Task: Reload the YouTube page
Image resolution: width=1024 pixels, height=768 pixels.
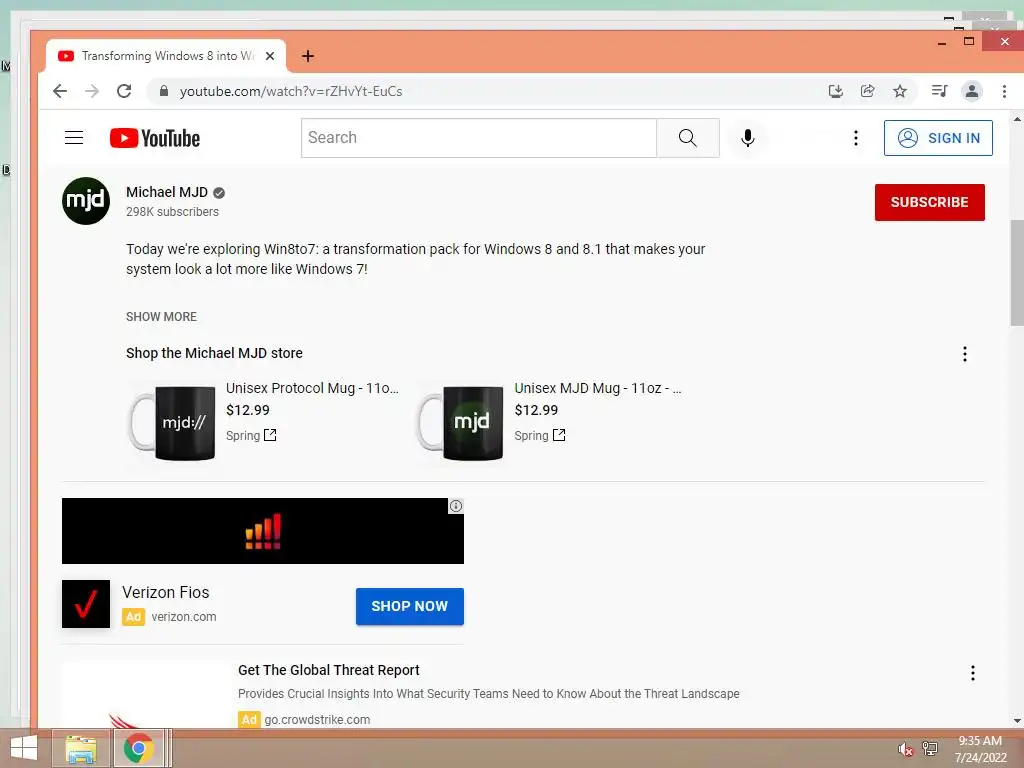Action: [x=124, y=91]
